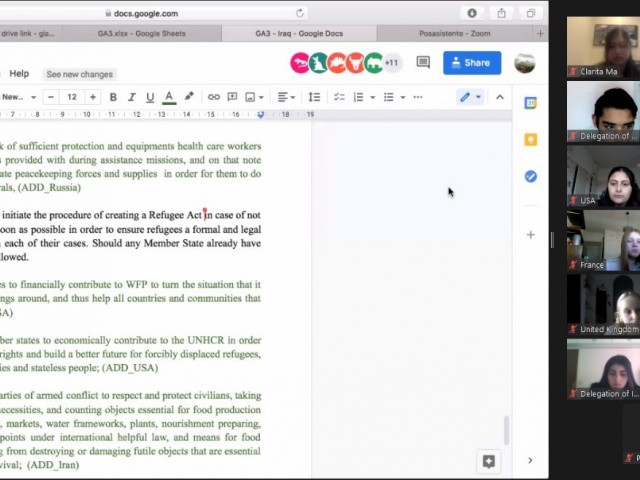Select the France participant video tile
The width and height of the screenshot is (640, 480).
coord(603,241)
